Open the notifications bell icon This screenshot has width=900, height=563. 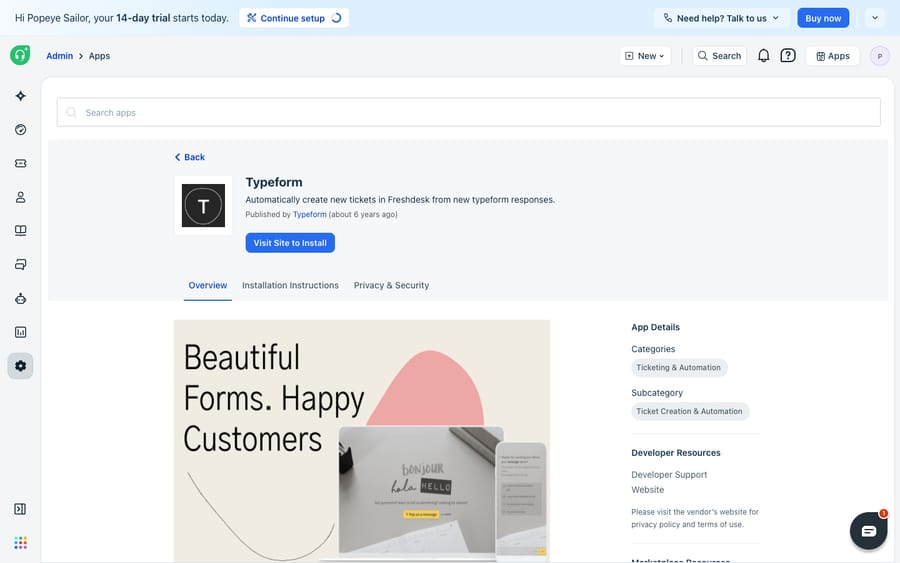pyautogui.click(x=763, y=56)
